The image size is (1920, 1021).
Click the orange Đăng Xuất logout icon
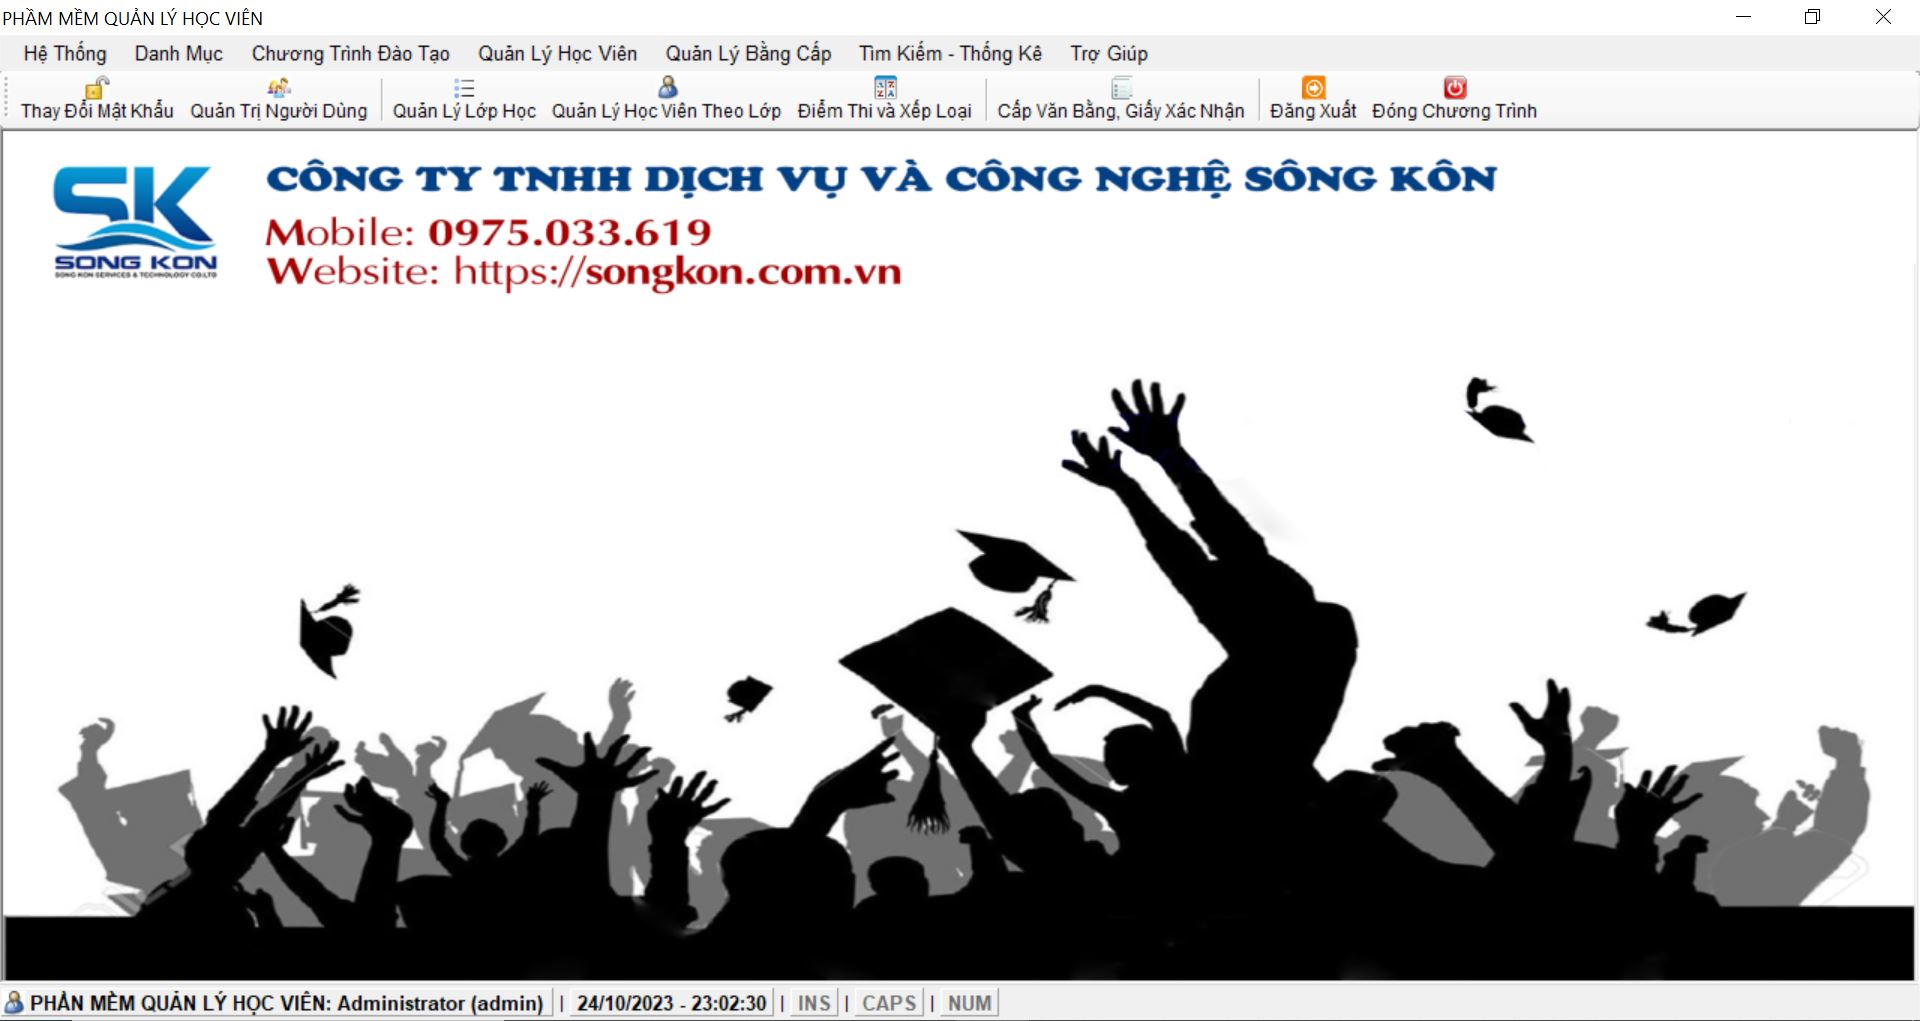pos(1313,88)
